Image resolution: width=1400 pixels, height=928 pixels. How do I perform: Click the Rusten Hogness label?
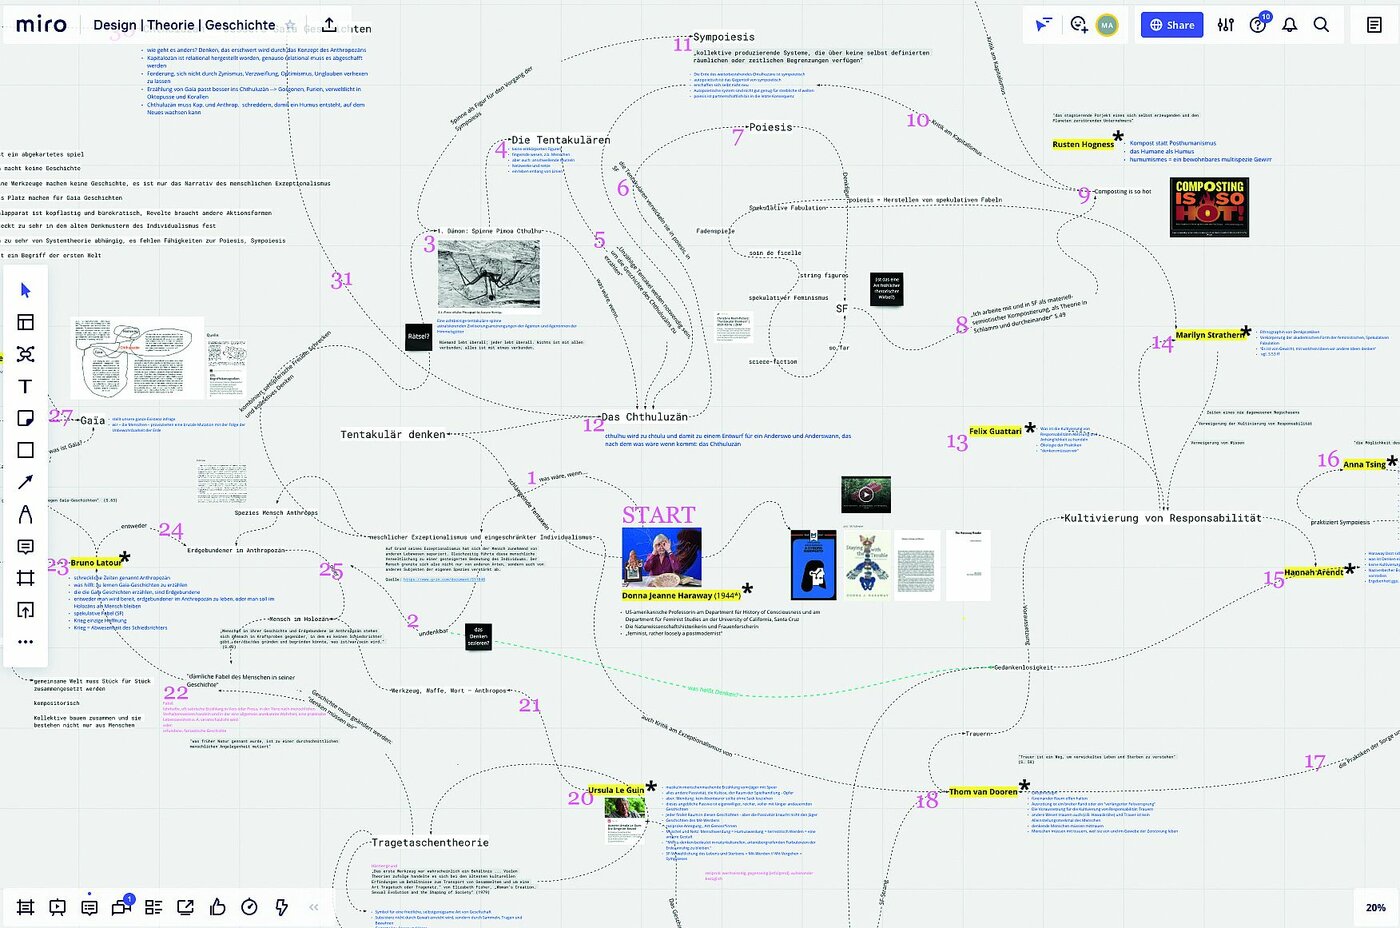pyautogui.click(x=1082, y=145)
